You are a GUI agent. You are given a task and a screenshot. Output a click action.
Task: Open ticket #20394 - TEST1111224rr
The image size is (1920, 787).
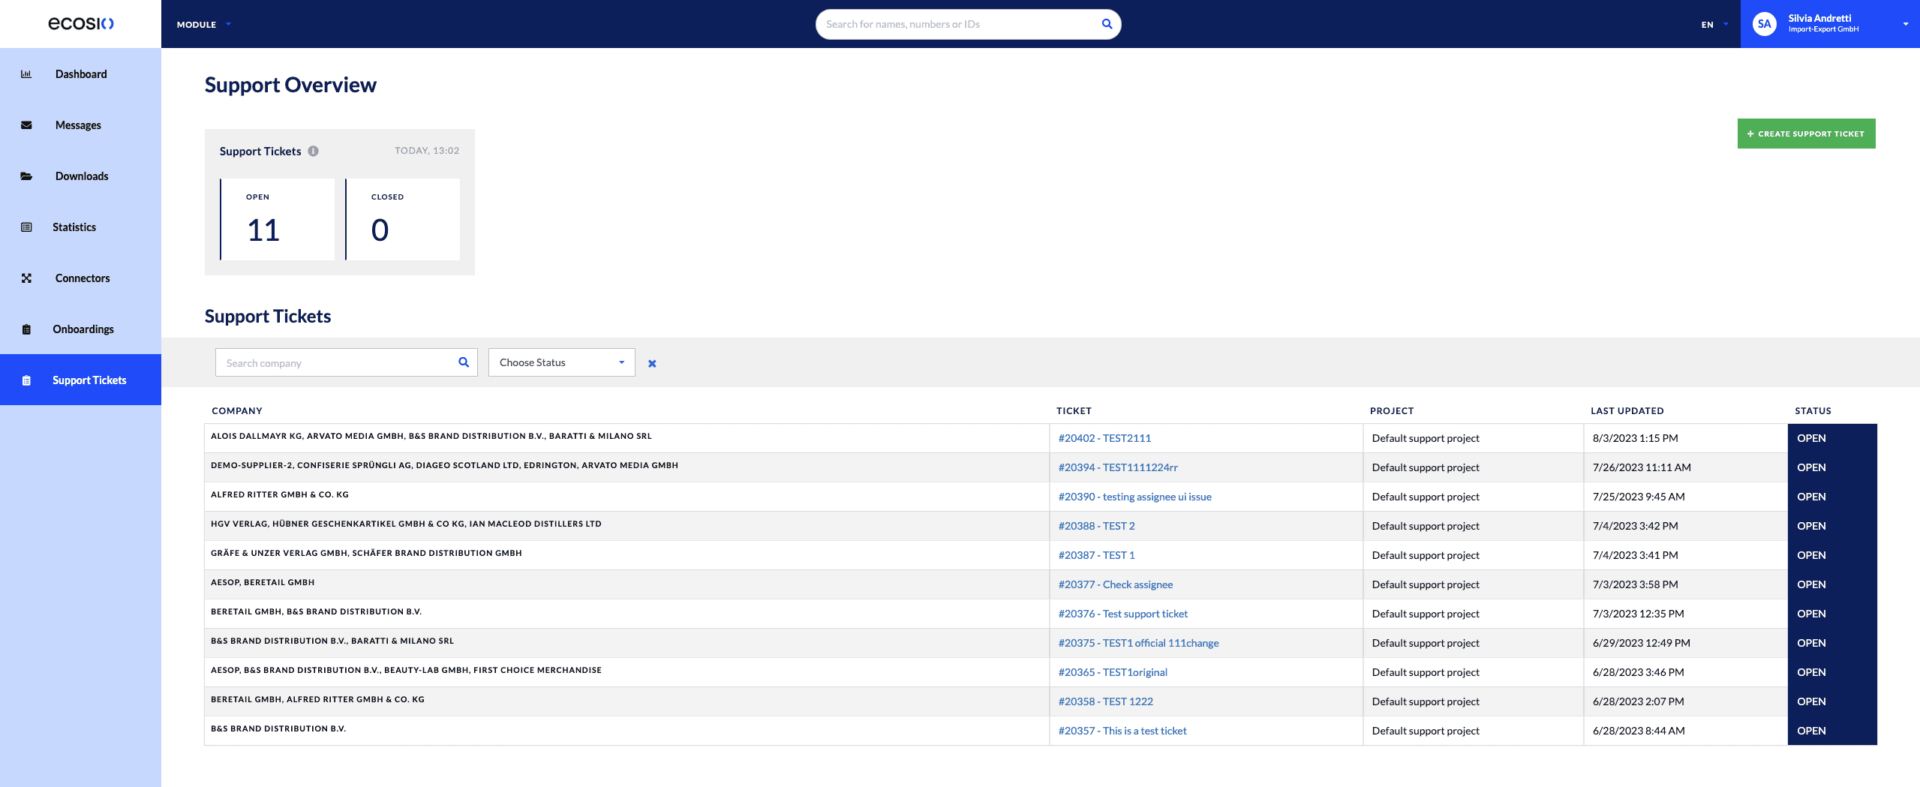pyautogui.click(x=1118, y=467)
